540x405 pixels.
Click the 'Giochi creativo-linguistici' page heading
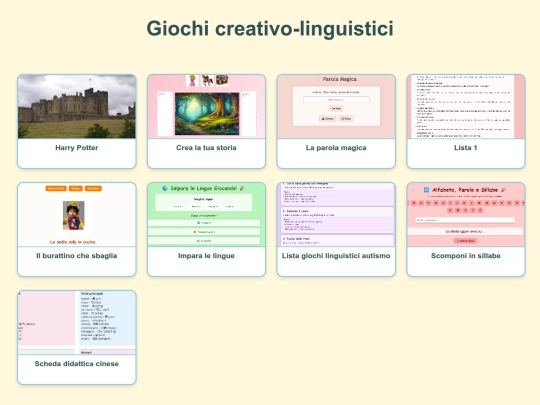(270, 29)
